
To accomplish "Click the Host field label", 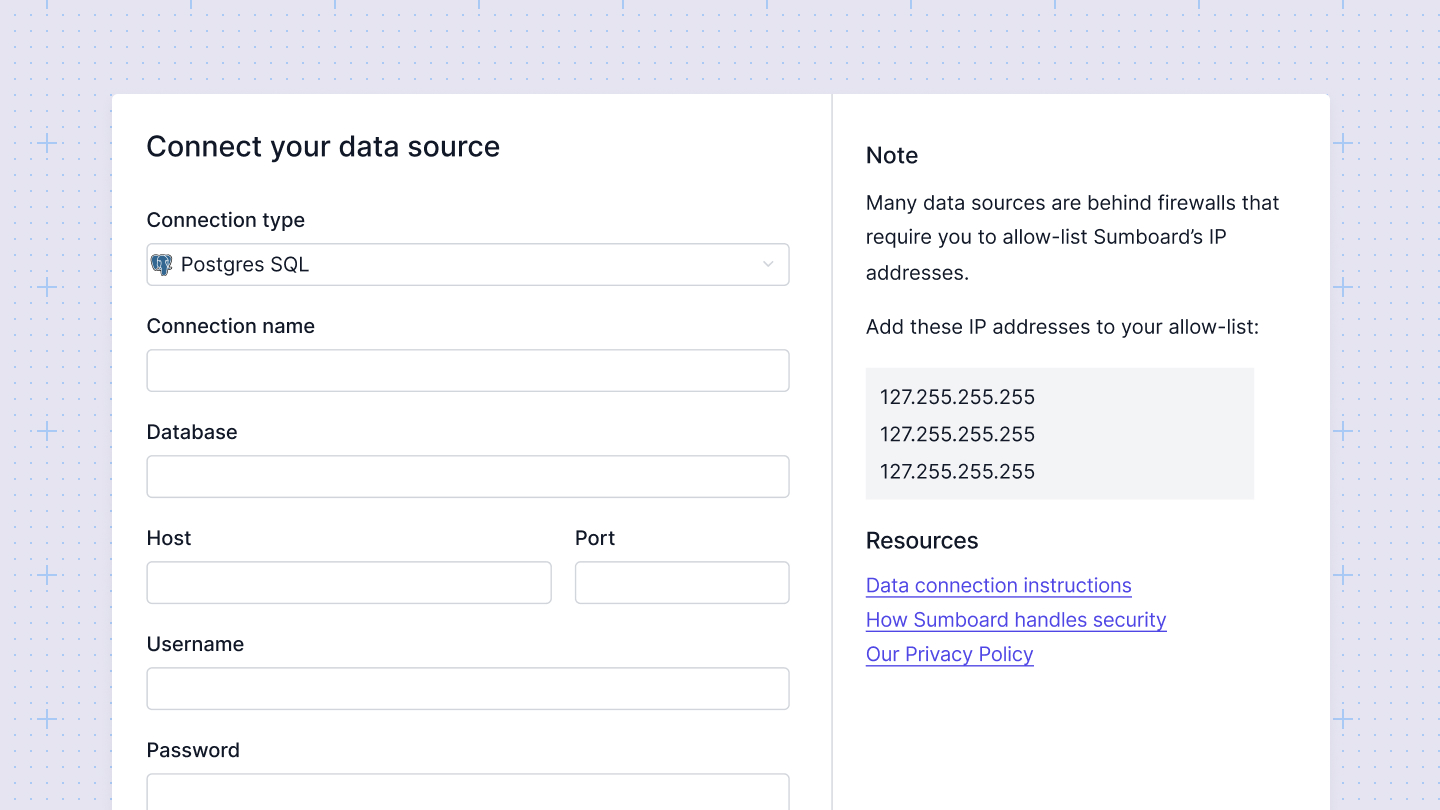I will pyautogui.click(x=168, y=538).
